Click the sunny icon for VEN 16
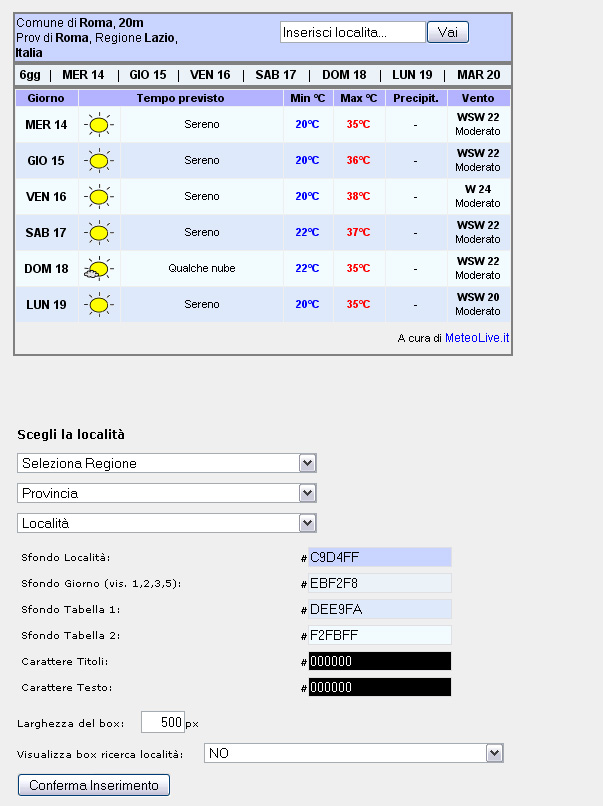603x806 pixels. point(99,197)
